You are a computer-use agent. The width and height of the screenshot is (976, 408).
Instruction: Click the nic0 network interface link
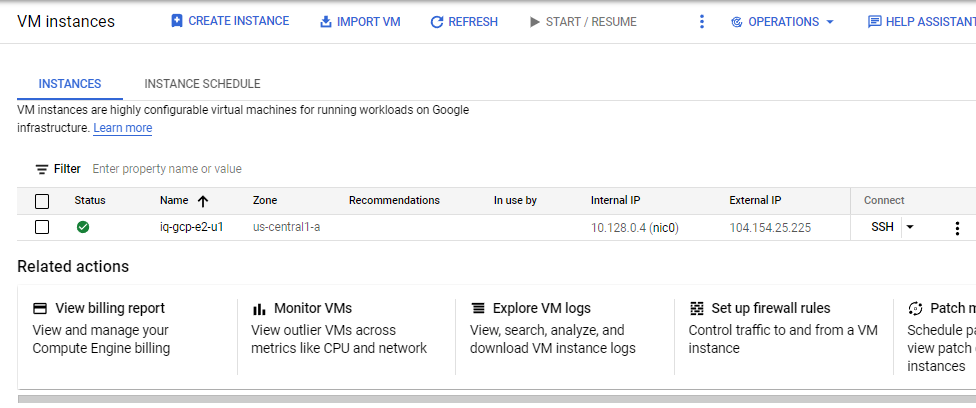[664, 228]
